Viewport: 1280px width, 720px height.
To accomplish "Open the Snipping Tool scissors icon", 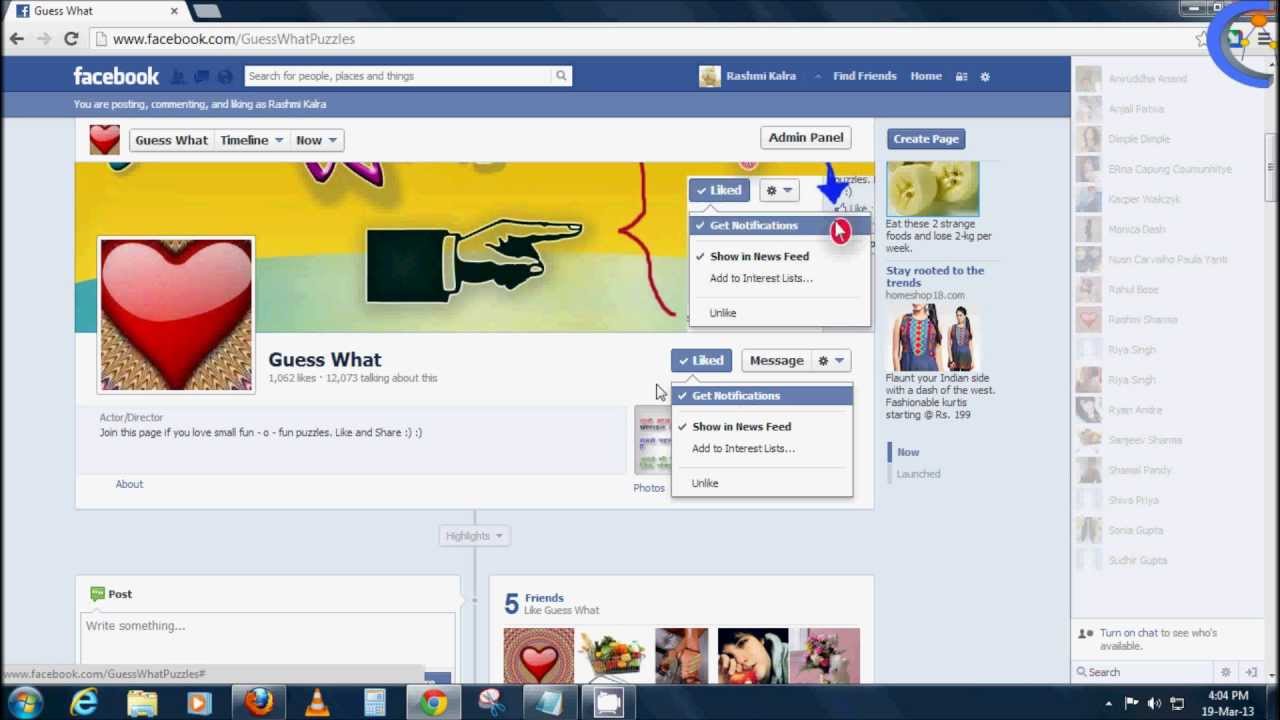I will [x=491, y=703].
